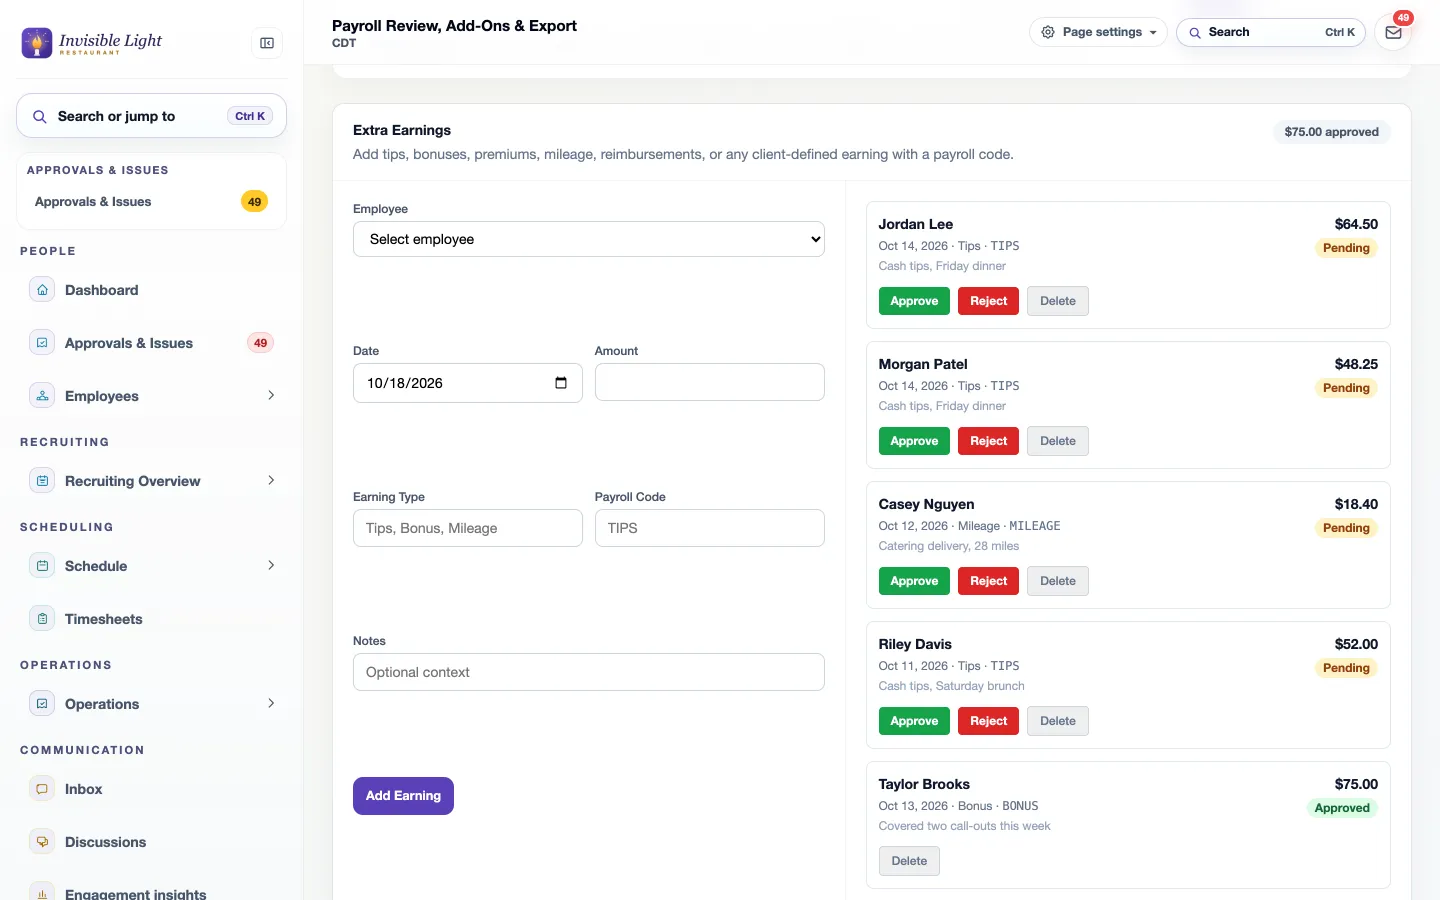Expand the Schedule submenu chevron
The height and width of the screenshot is (900, 1440).
271,566
